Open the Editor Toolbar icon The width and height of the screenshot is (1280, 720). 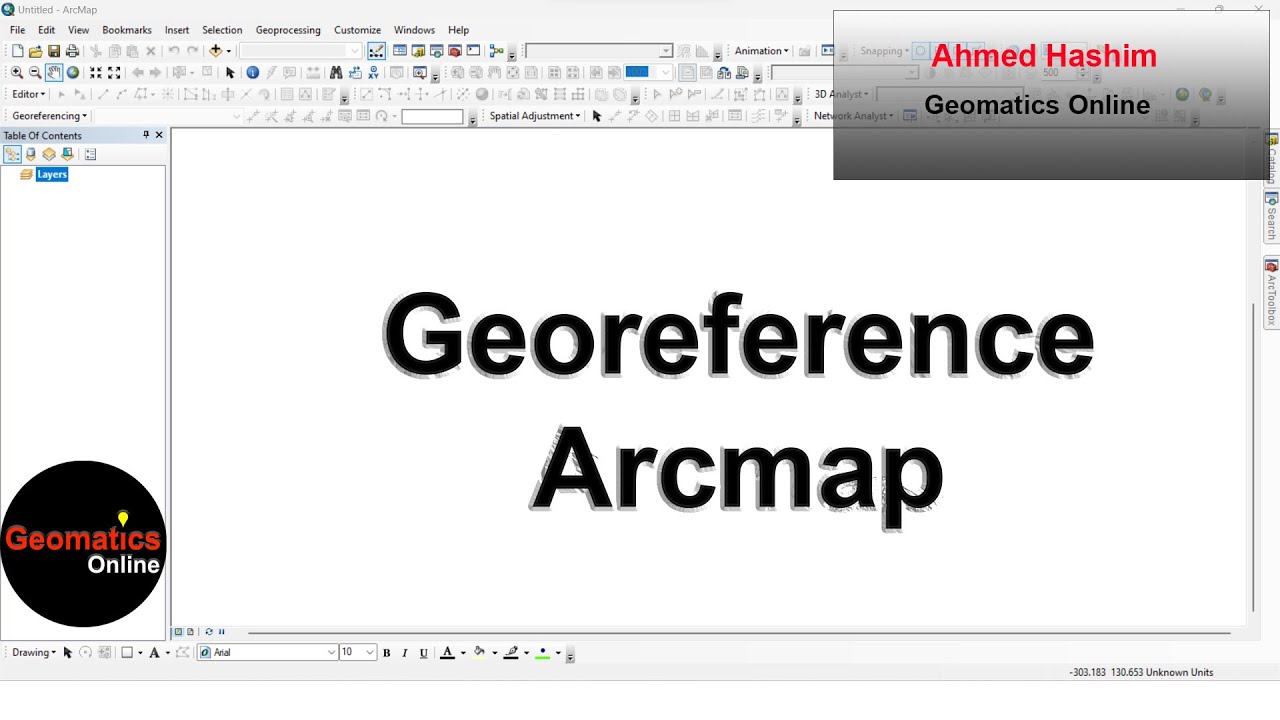tap(376, 51)
